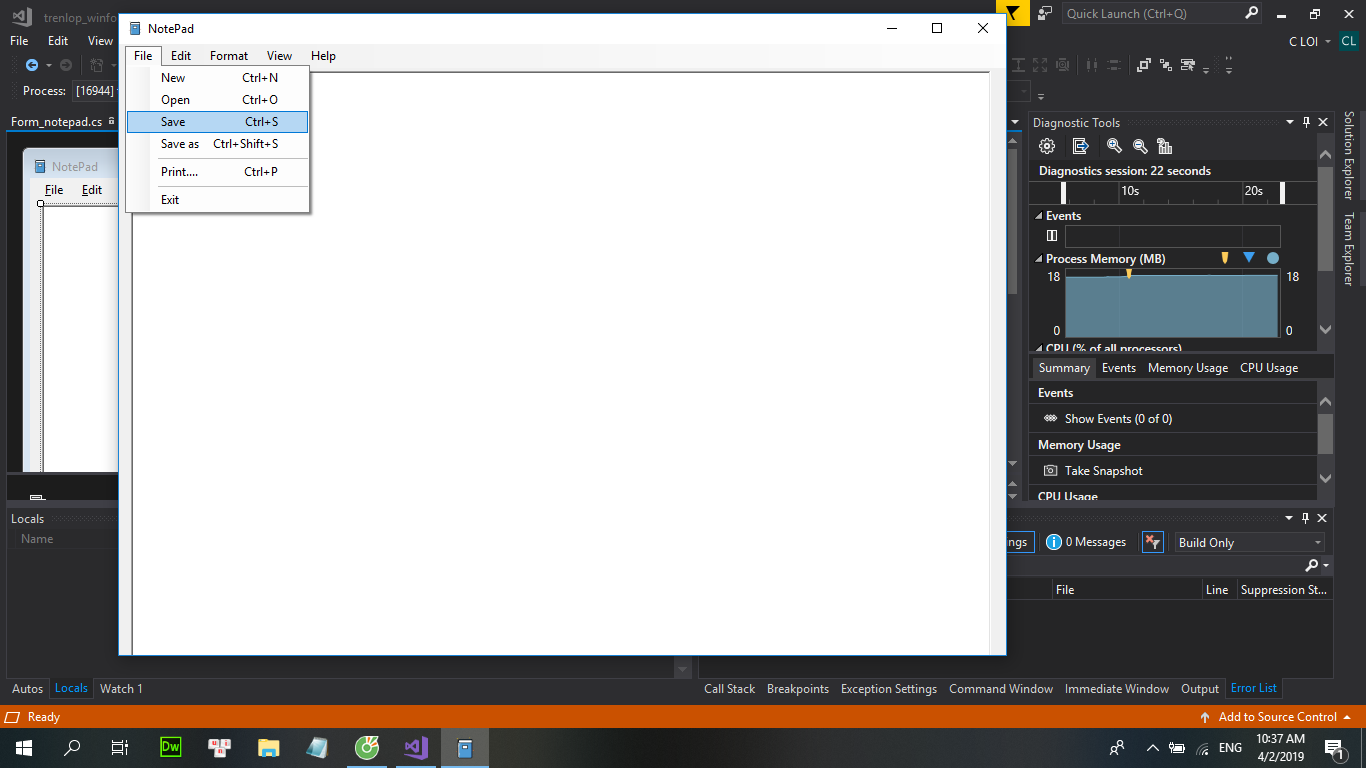
Task: Toggle the 0 Messages filter
Action: (1087, 542)
